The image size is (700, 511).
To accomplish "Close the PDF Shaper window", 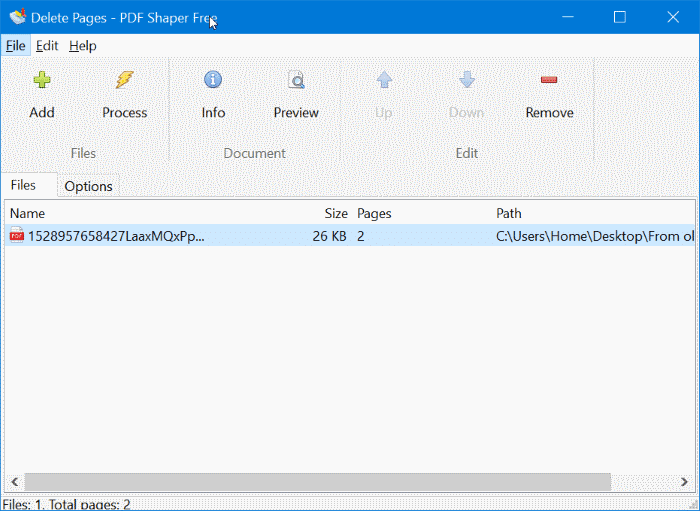I will (x=673, y=17).
